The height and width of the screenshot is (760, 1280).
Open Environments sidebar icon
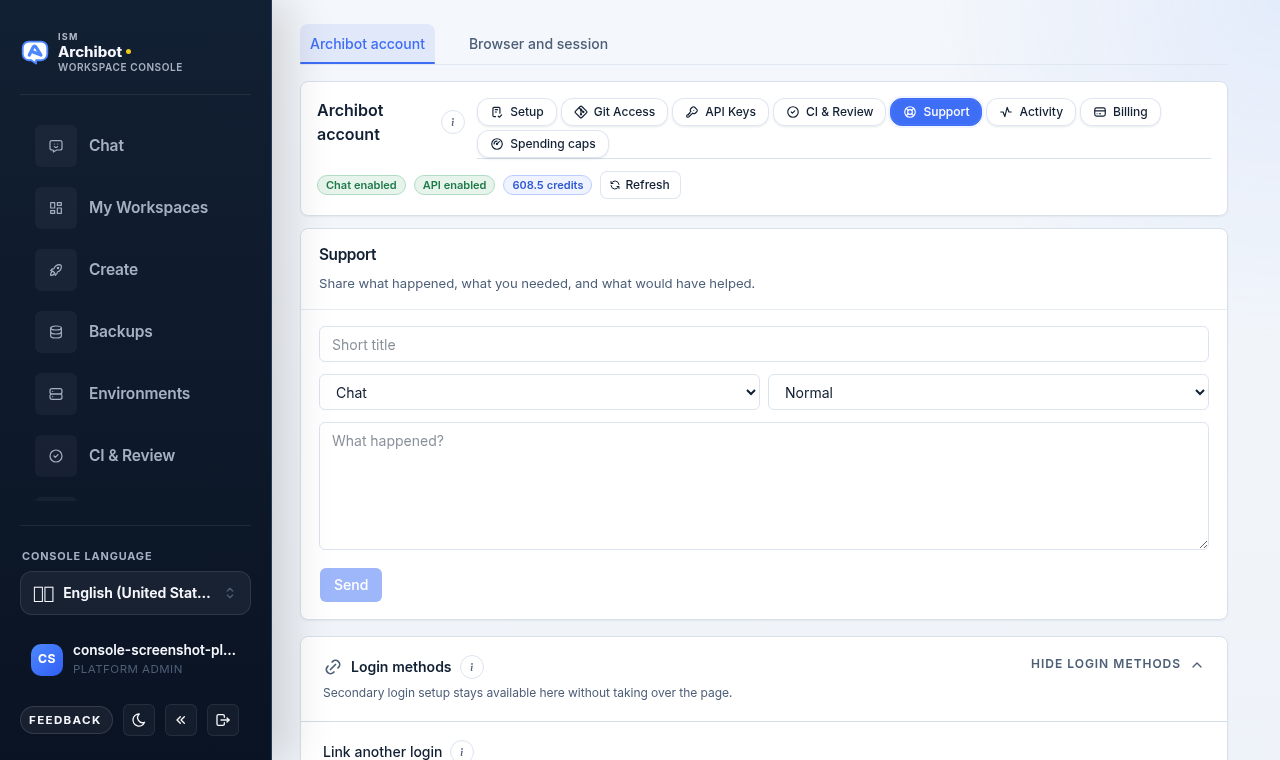tap(56, 394)
